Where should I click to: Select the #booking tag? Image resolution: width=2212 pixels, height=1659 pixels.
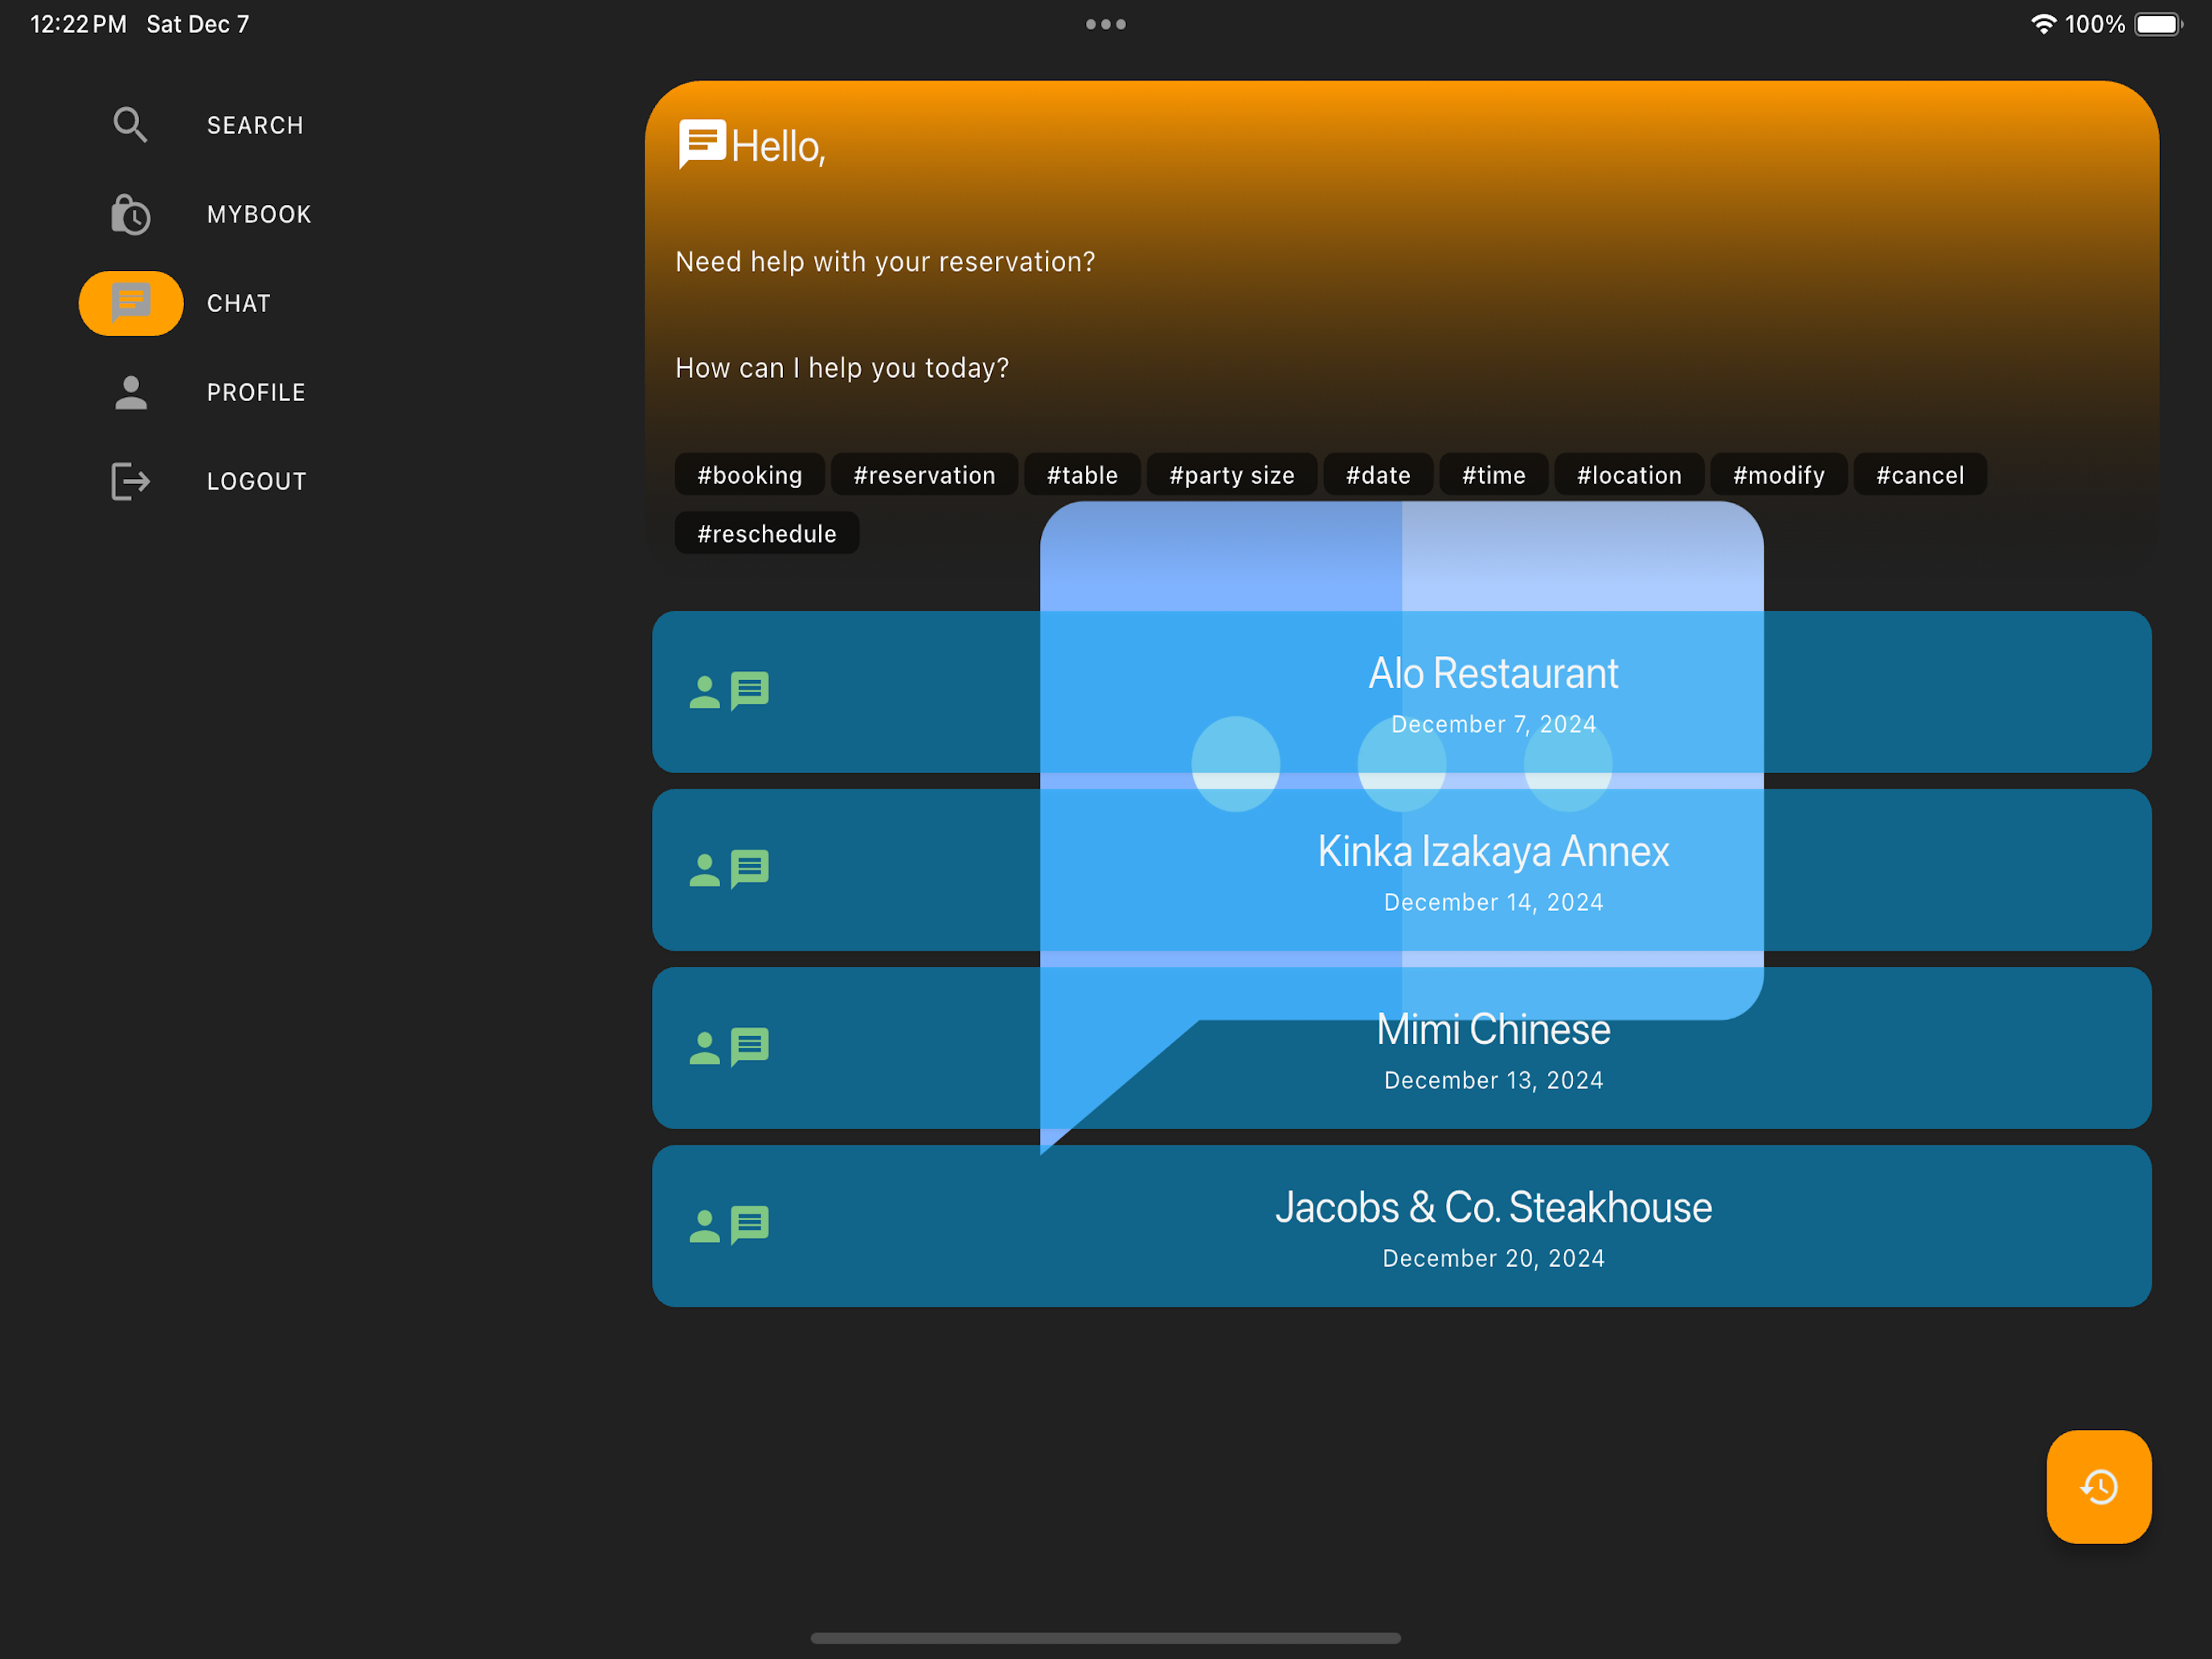[750, 475]
